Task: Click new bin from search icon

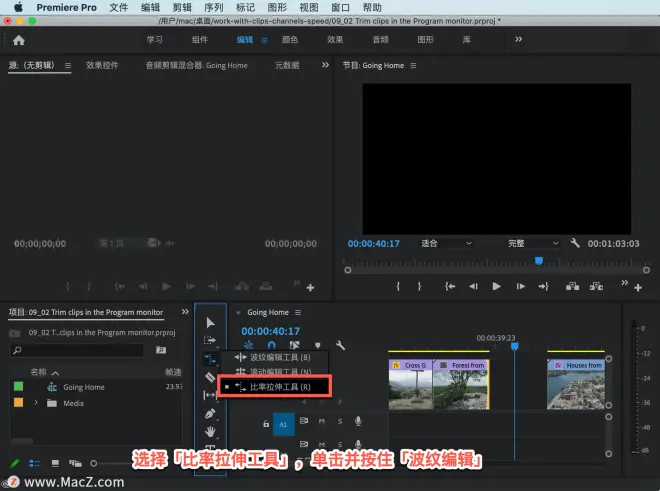Action: pyautogui.click(x=161, y=350)
